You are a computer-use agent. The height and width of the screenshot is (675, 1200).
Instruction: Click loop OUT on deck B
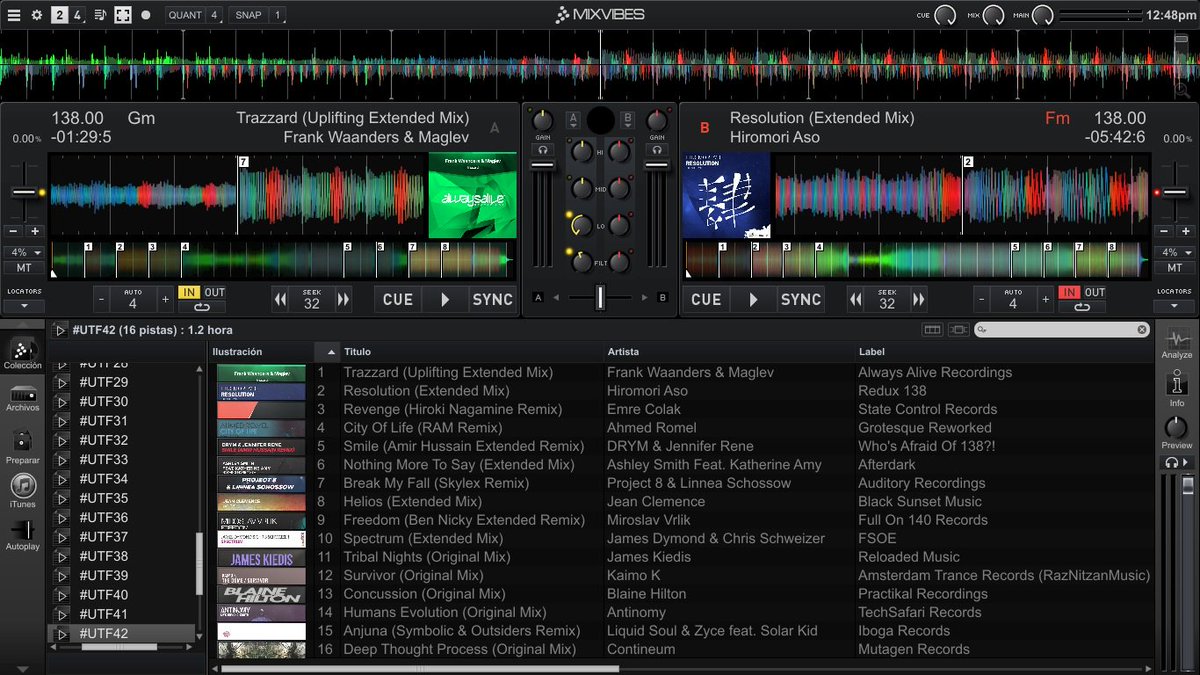1095,293
